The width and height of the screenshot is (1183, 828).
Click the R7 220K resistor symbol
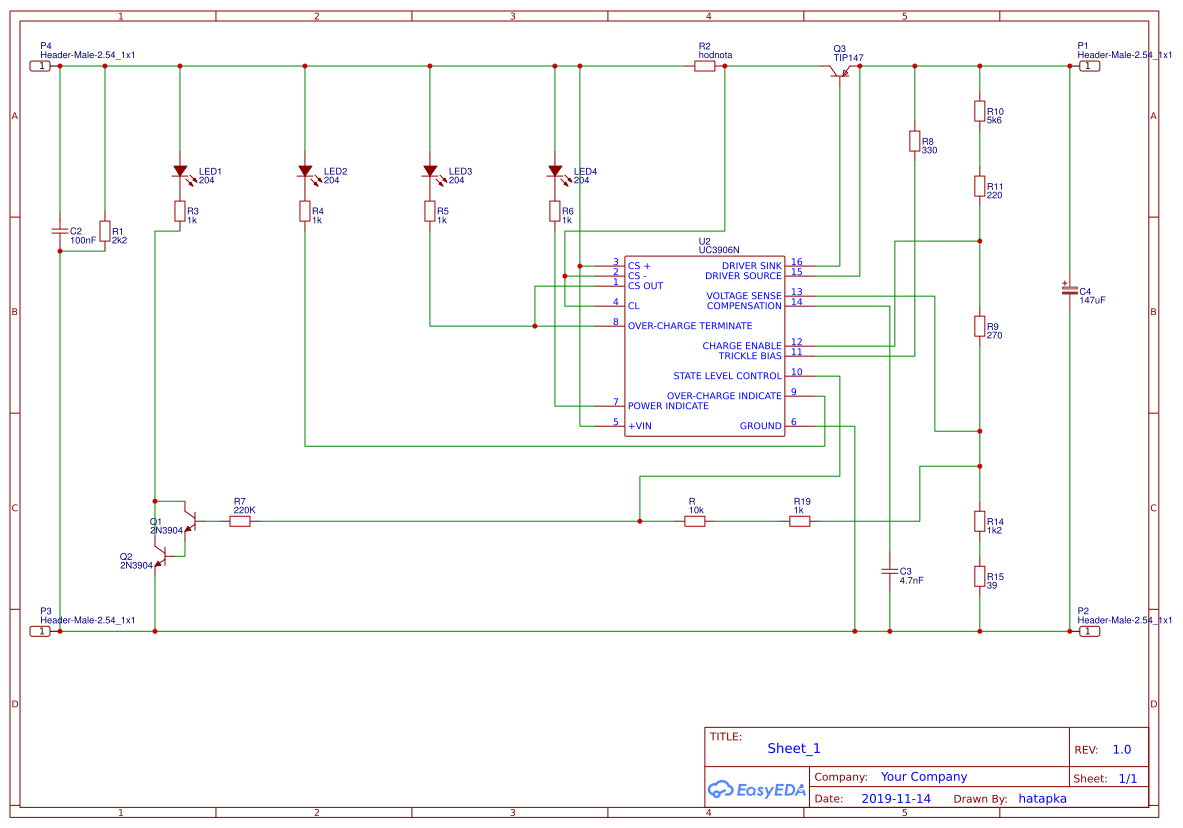coord(240,521)
